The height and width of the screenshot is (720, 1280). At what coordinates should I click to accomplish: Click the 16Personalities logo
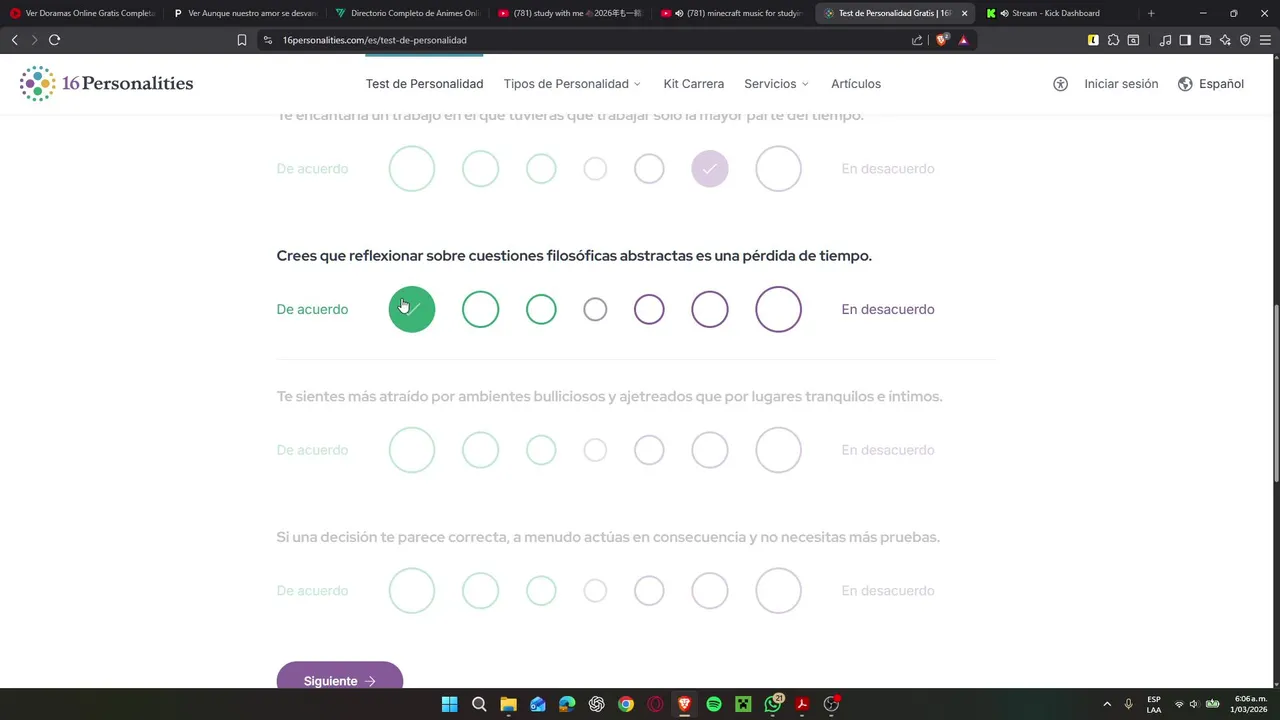tap(107, 84)
